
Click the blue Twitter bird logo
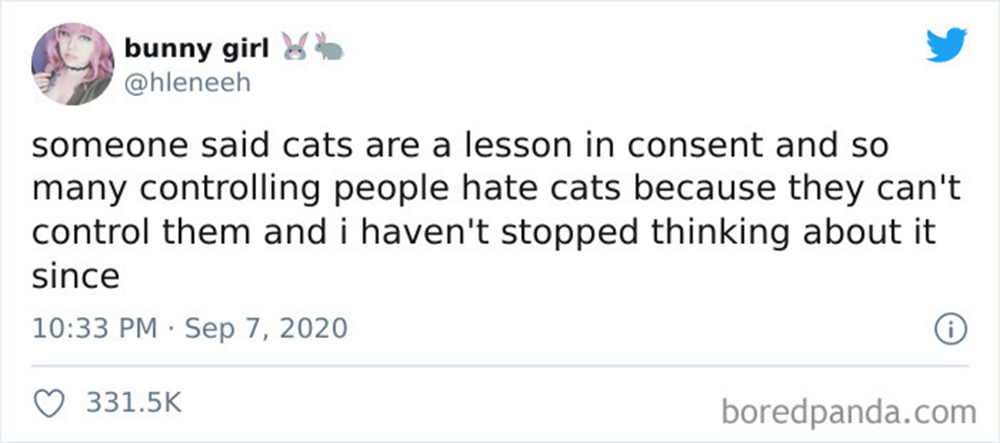944,47
